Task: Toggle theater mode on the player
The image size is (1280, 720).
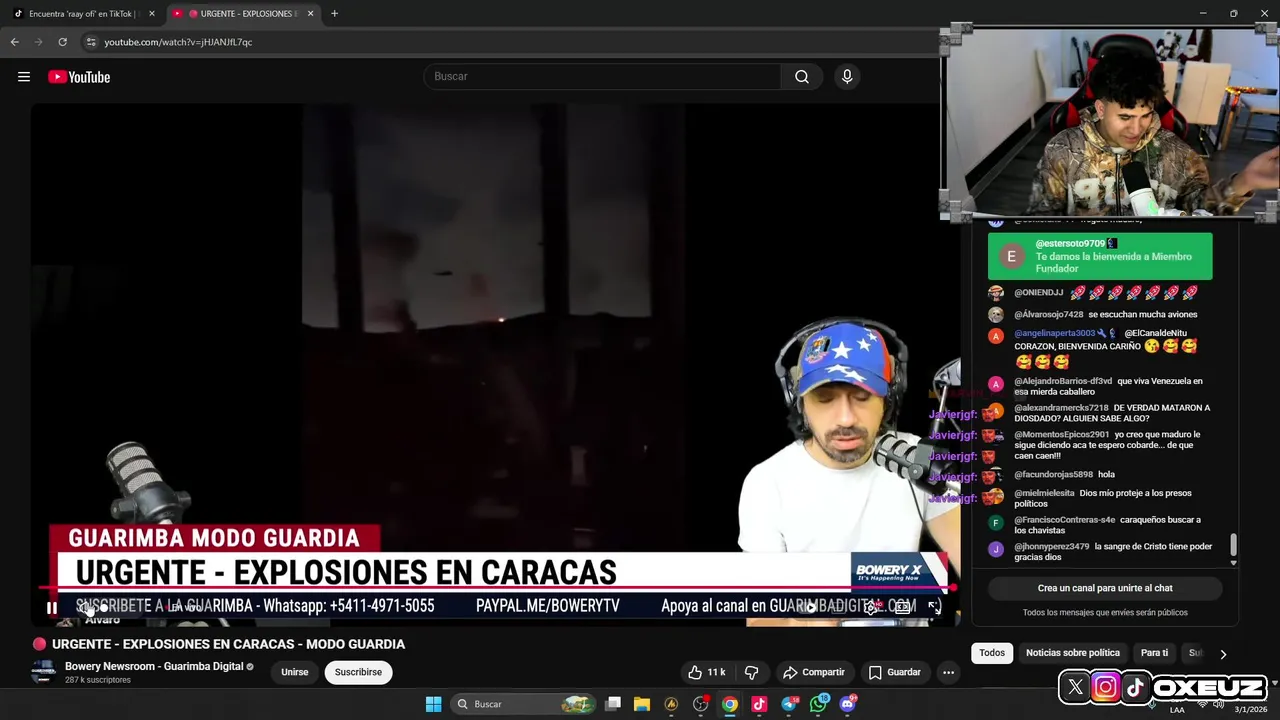Action: pos(903,607)
